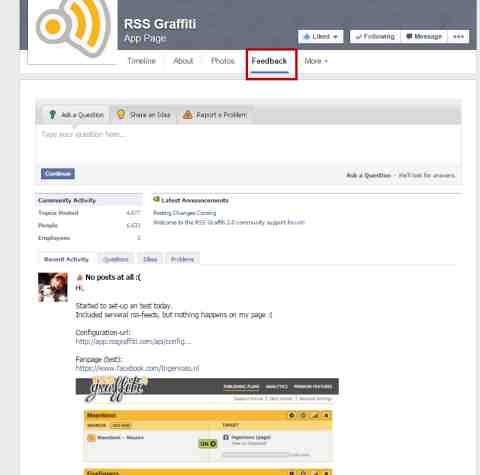480x475 pixels.
Task: Click the lightbulb icon for Share an Idea
Action: tap(121, 114)
